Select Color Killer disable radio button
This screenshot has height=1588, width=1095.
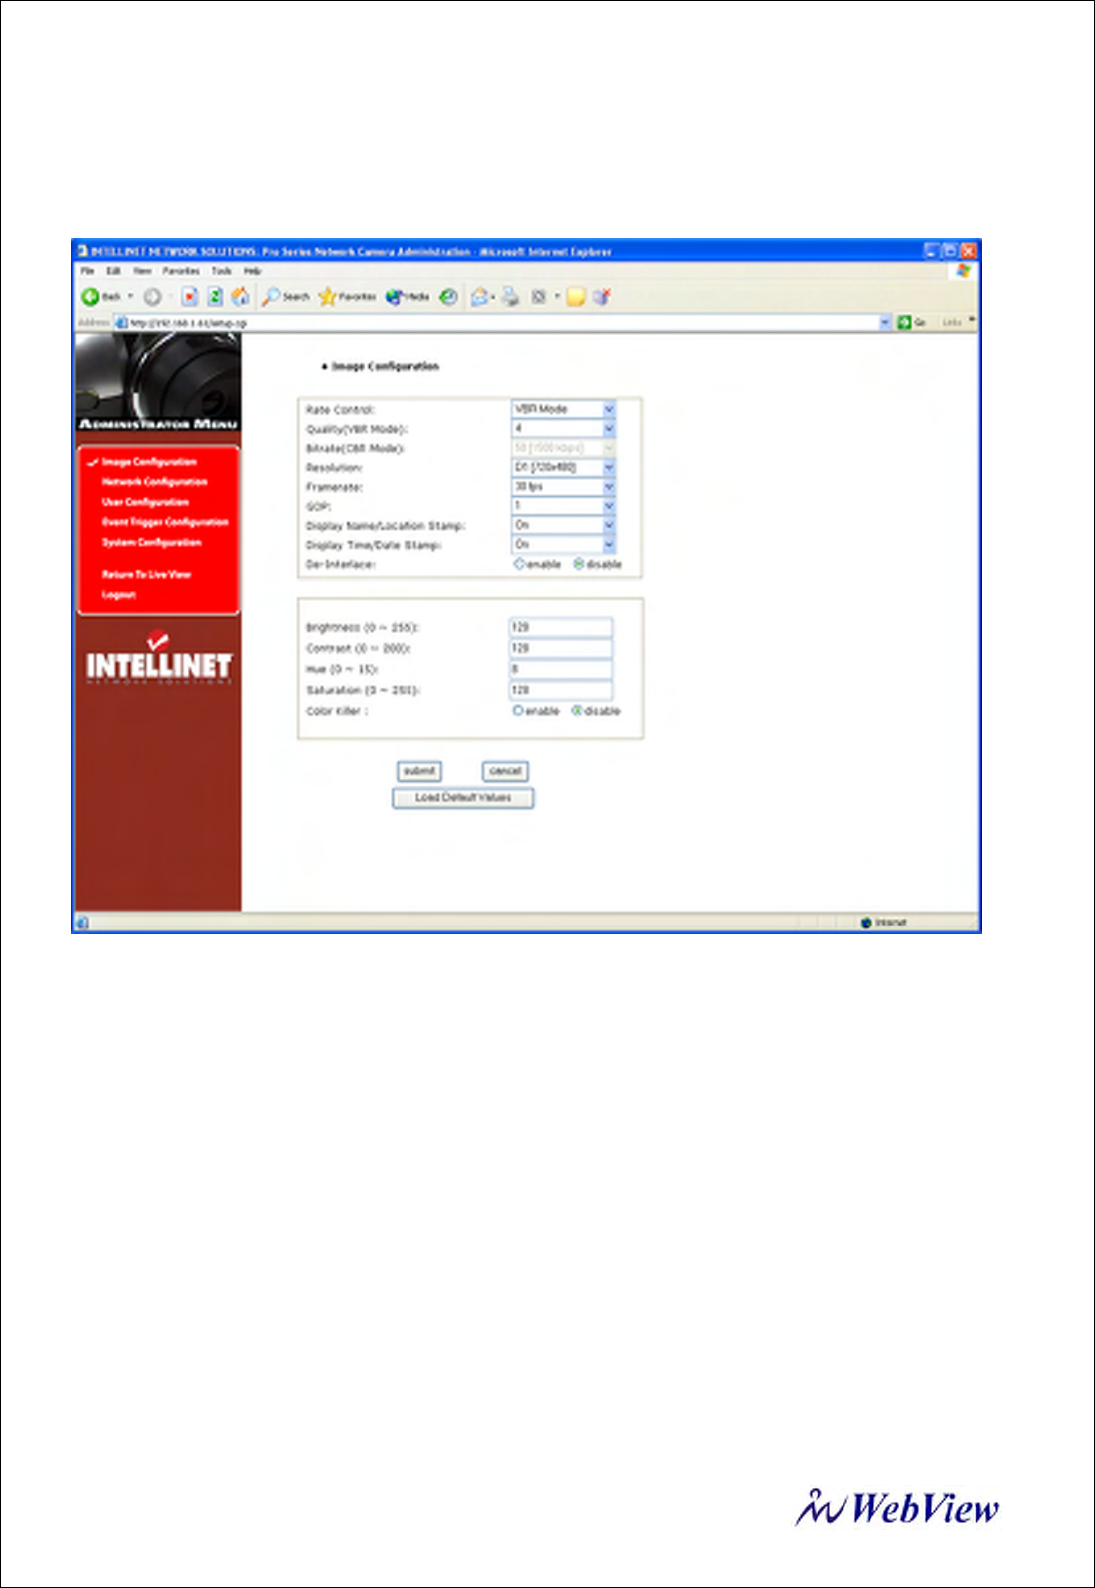point(577,710)
